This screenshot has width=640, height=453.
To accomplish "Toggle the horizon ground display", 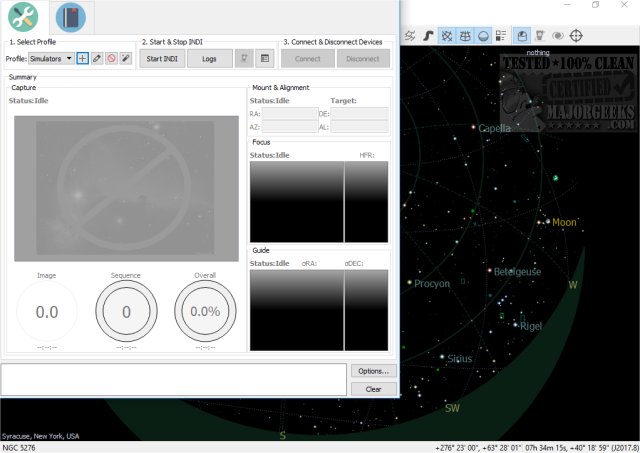I will tap(484, 36).
